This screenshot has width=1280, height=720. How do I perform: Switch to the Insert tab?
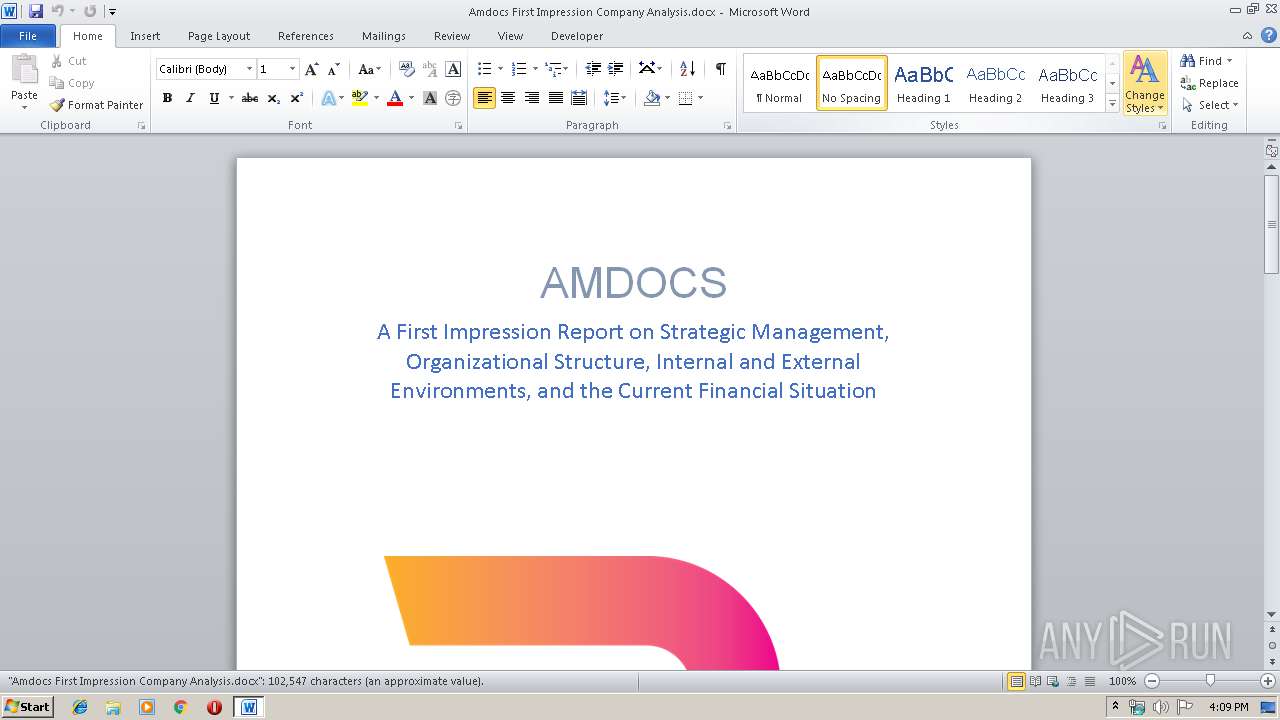[145, 36]
